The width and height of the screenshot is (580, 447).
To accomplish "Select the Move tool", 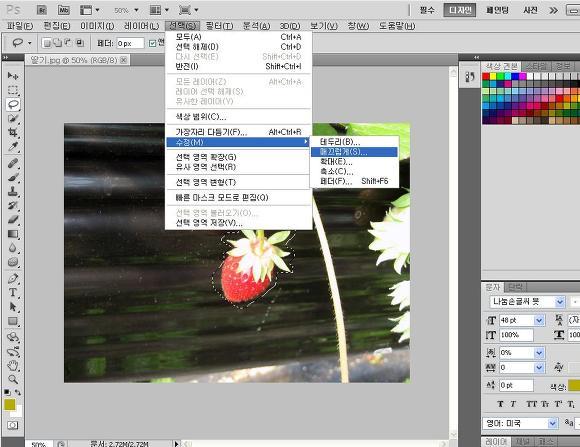I will 13,76.
